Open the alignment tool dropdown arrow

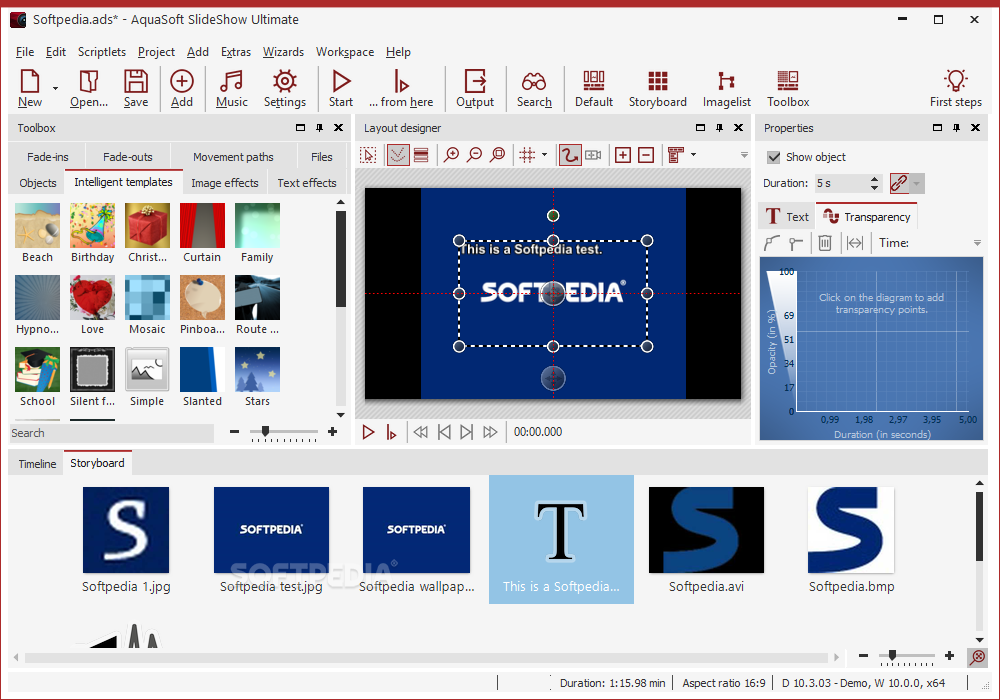coord(693,155)
